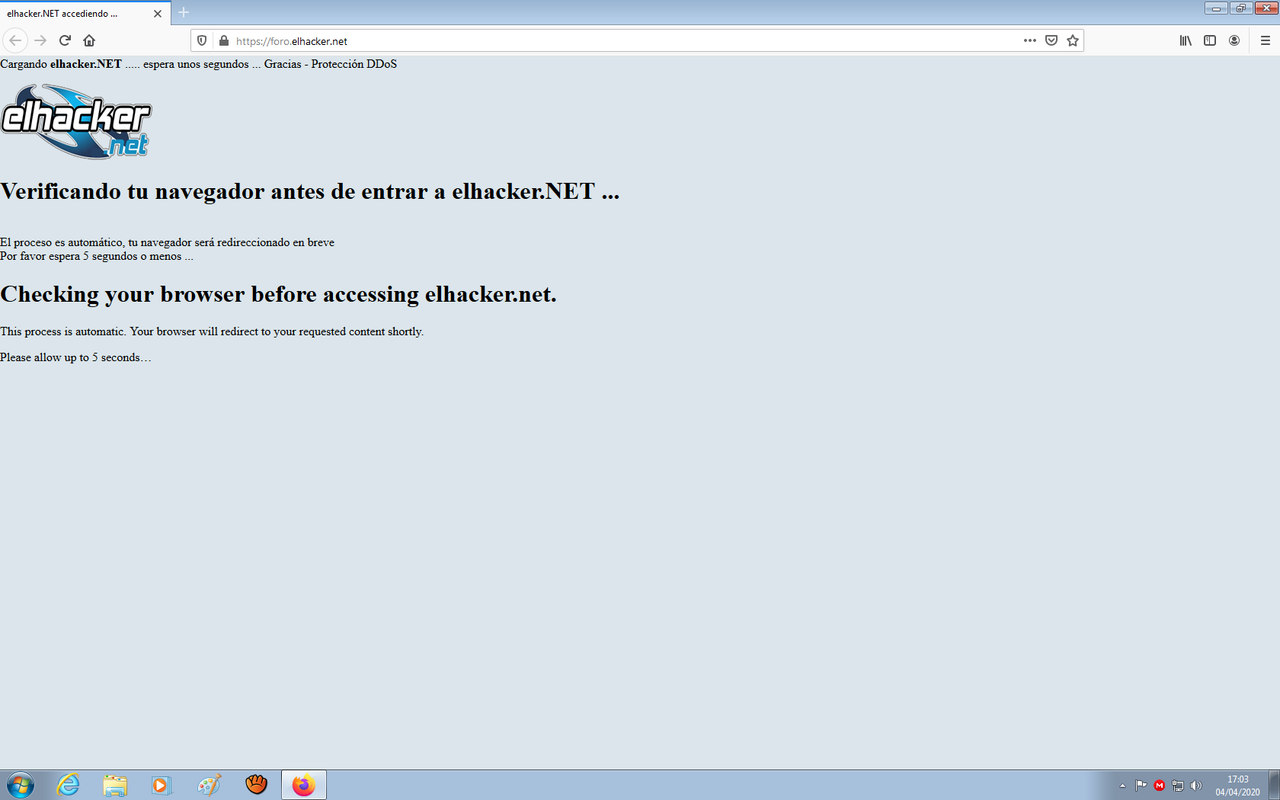Open the Windows Start menu
Viewport: 1280px width, 800px height.
(x=20, y=785)
